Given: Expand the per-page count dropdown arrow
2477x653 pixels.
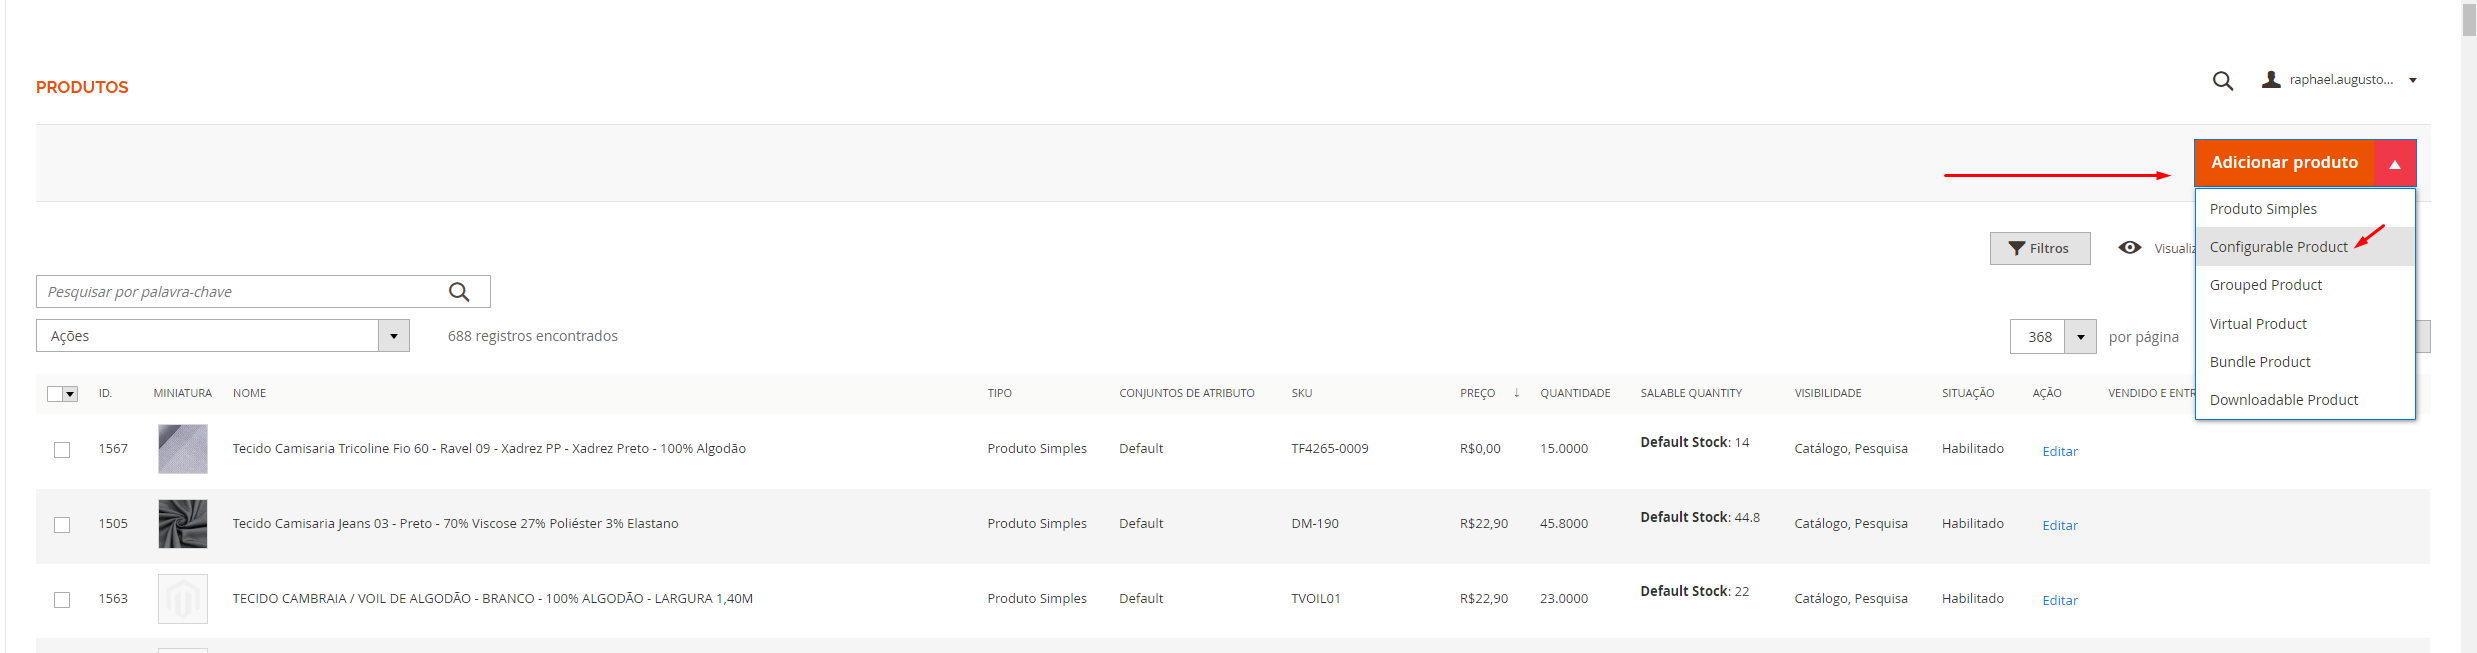Looking at the screenshot, I should (x=2080, y=337).
